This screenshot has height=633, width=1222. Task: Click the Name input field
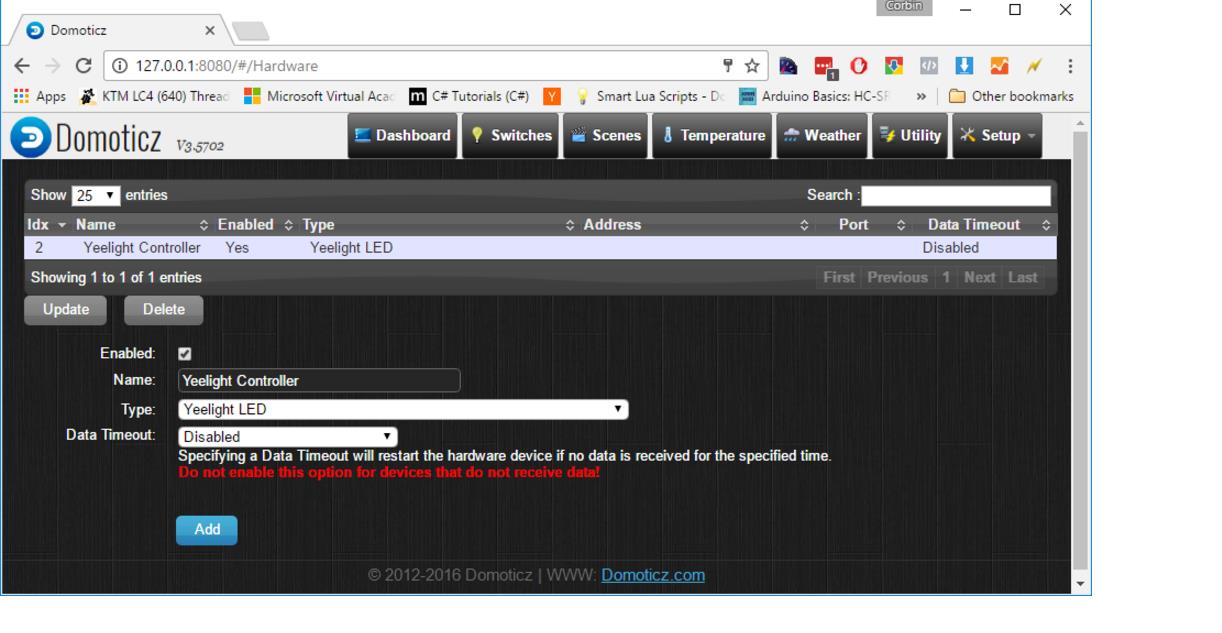point(319,380)
